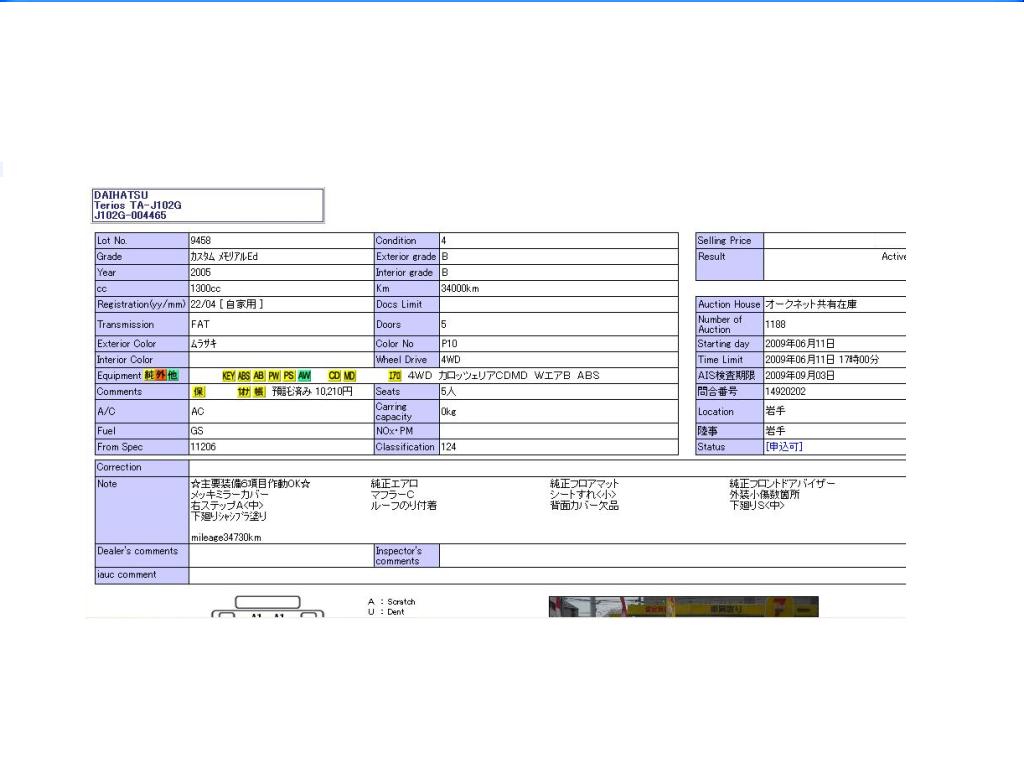The width and height of the screenshot is (1024, 768).
Task: Click carrying capacity 0kg
Action: pyautogui.click(x=449, y=411)
